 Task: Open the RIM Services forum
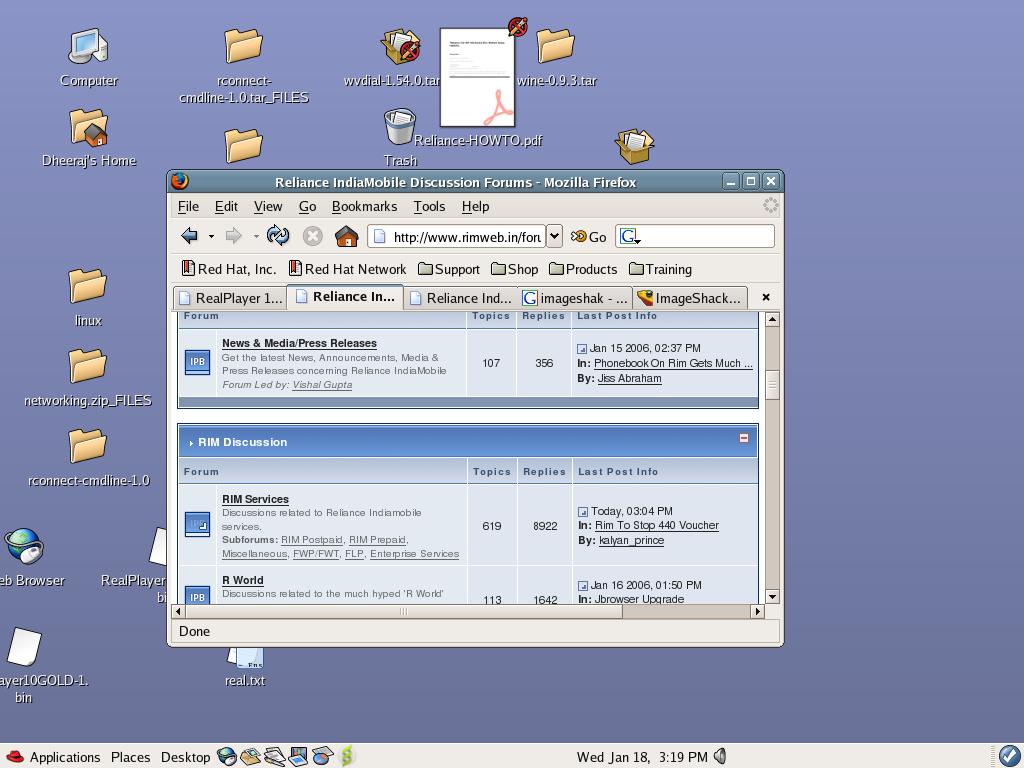(x=255, y=499)
